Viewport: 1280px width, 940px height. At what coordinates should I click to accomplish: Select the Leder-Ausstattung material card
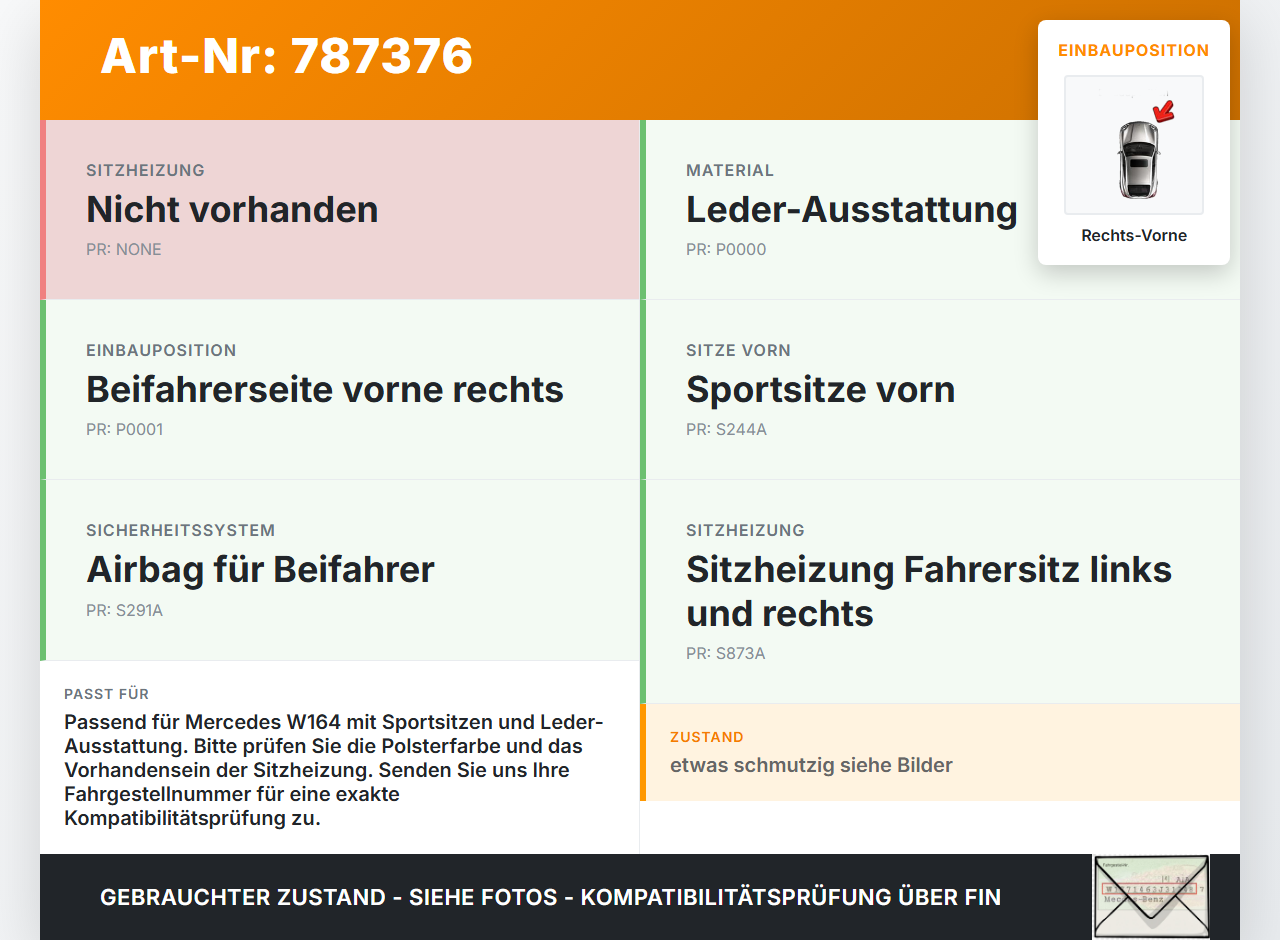tap(940, 210)
